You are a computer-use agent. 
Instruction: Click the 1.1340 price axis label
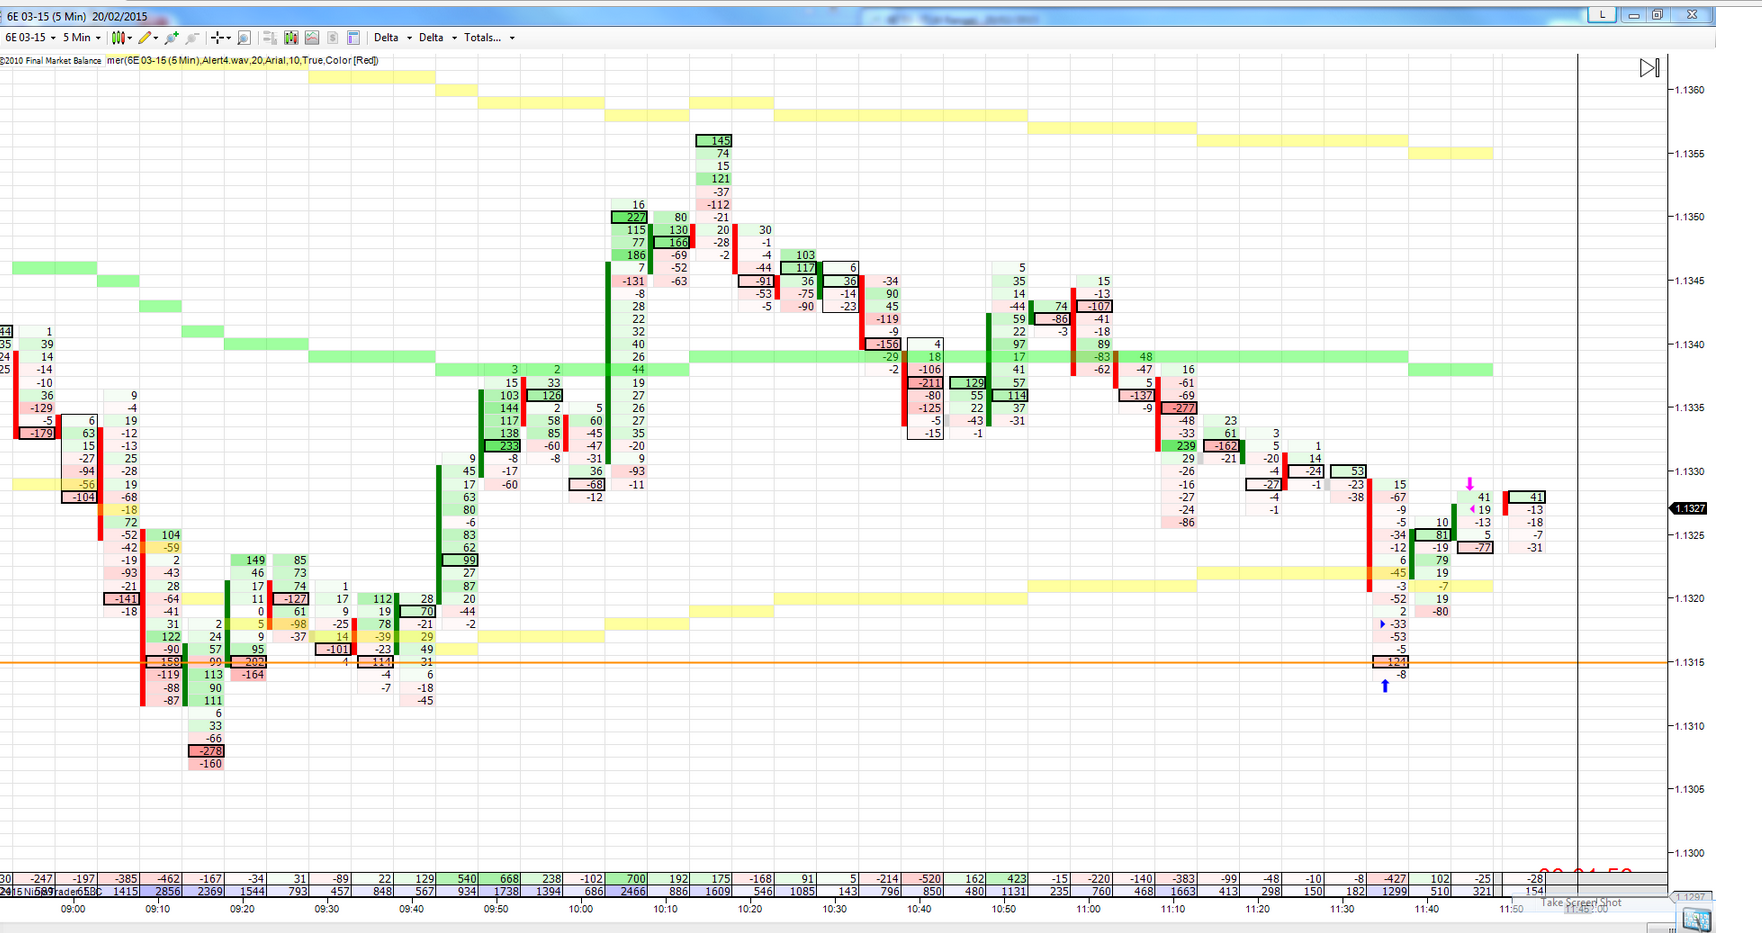click(1689, 344)
